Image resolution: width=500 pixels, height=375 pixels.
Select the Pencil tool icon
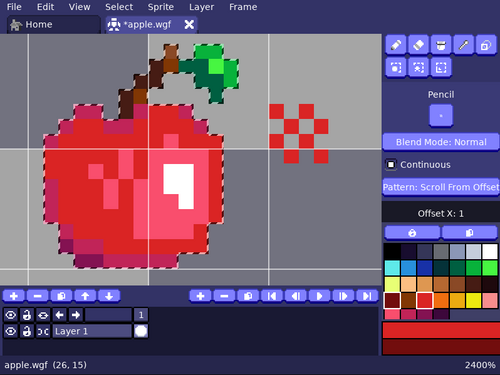click(x=396, y=45)
